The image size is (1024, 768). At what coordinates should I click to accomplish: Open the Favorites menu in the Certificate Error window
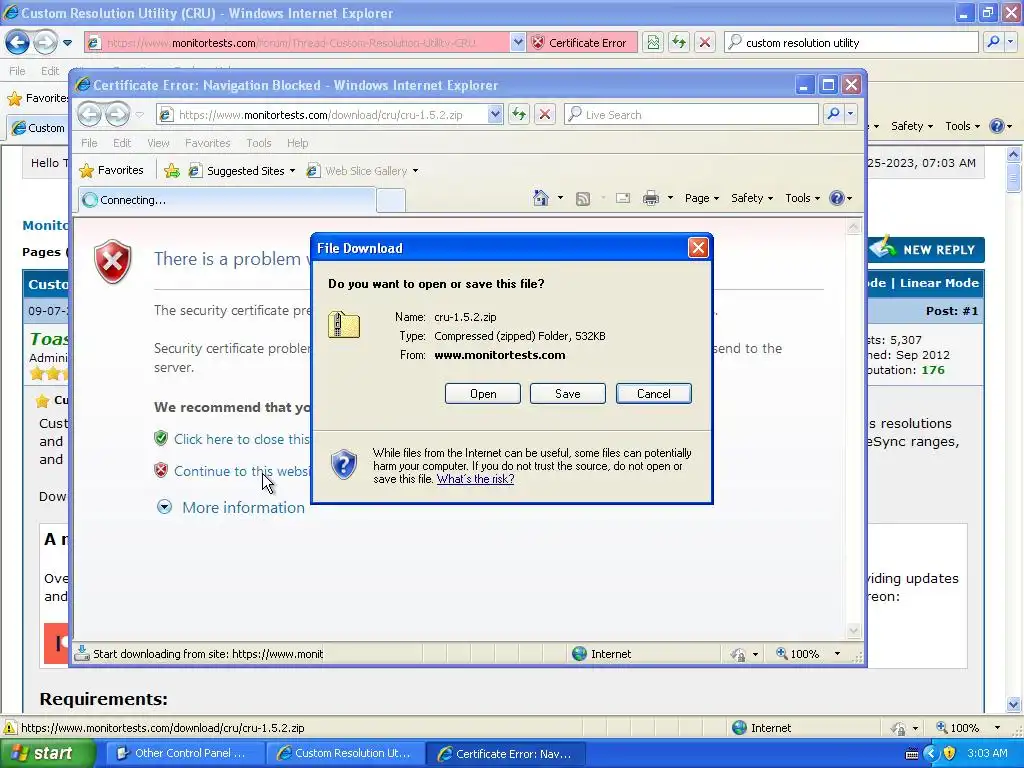point(208,143)
